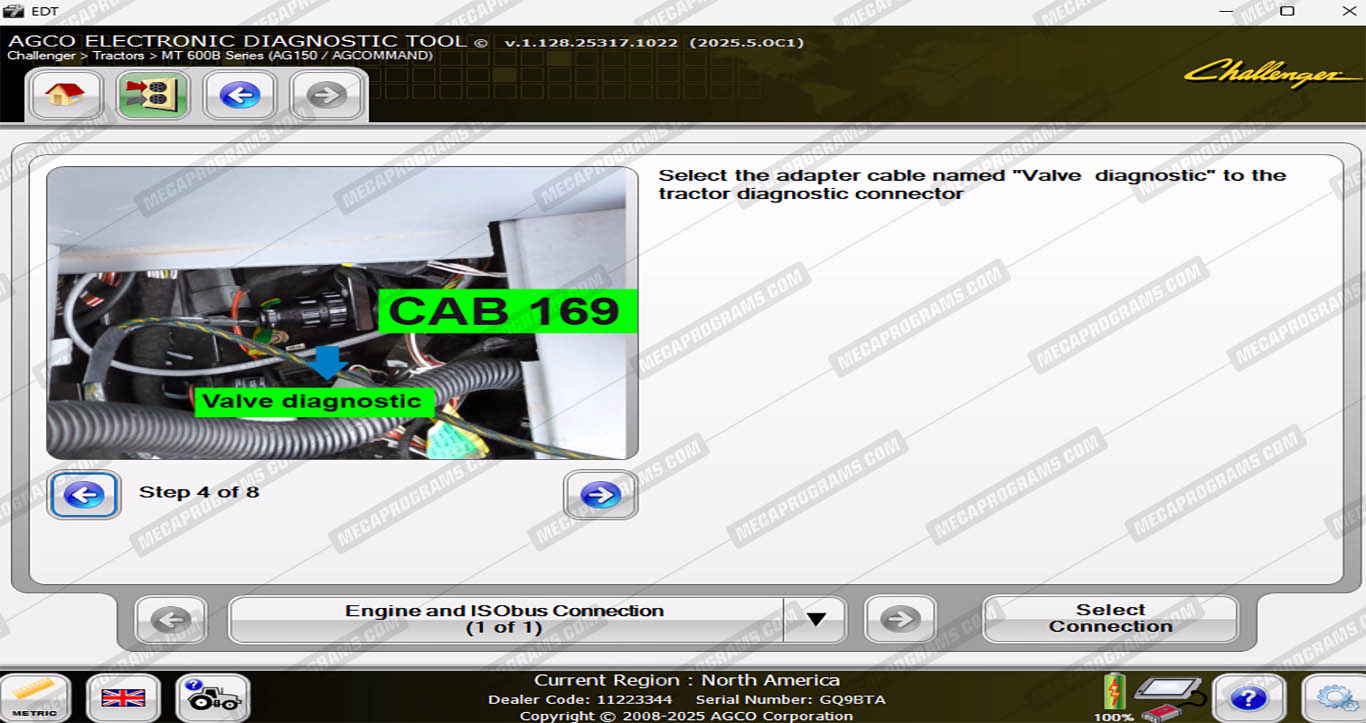Screen dimensions: 1366x723
Task: Check the battery level indicator at 100%
Action: coord(1113,697)
